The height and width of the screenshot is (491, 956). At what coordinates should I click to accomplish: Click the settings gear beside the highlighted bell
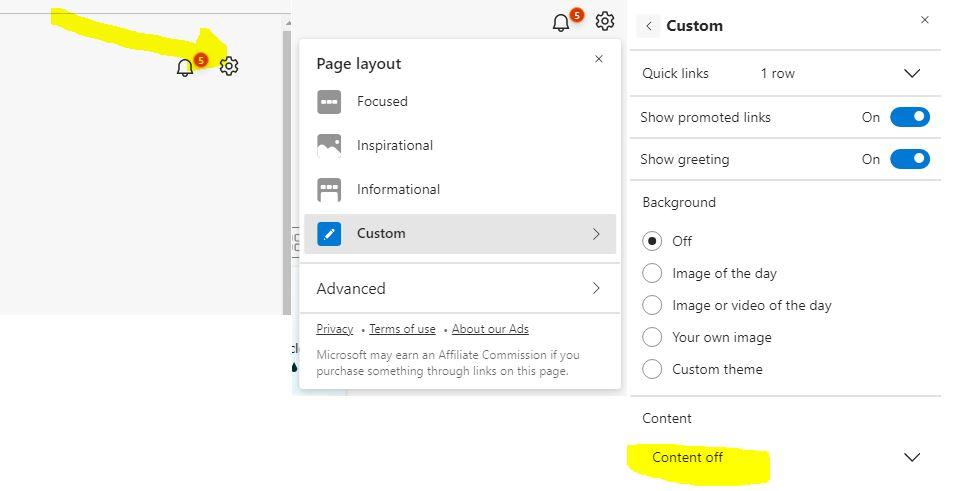coord(229,66)
